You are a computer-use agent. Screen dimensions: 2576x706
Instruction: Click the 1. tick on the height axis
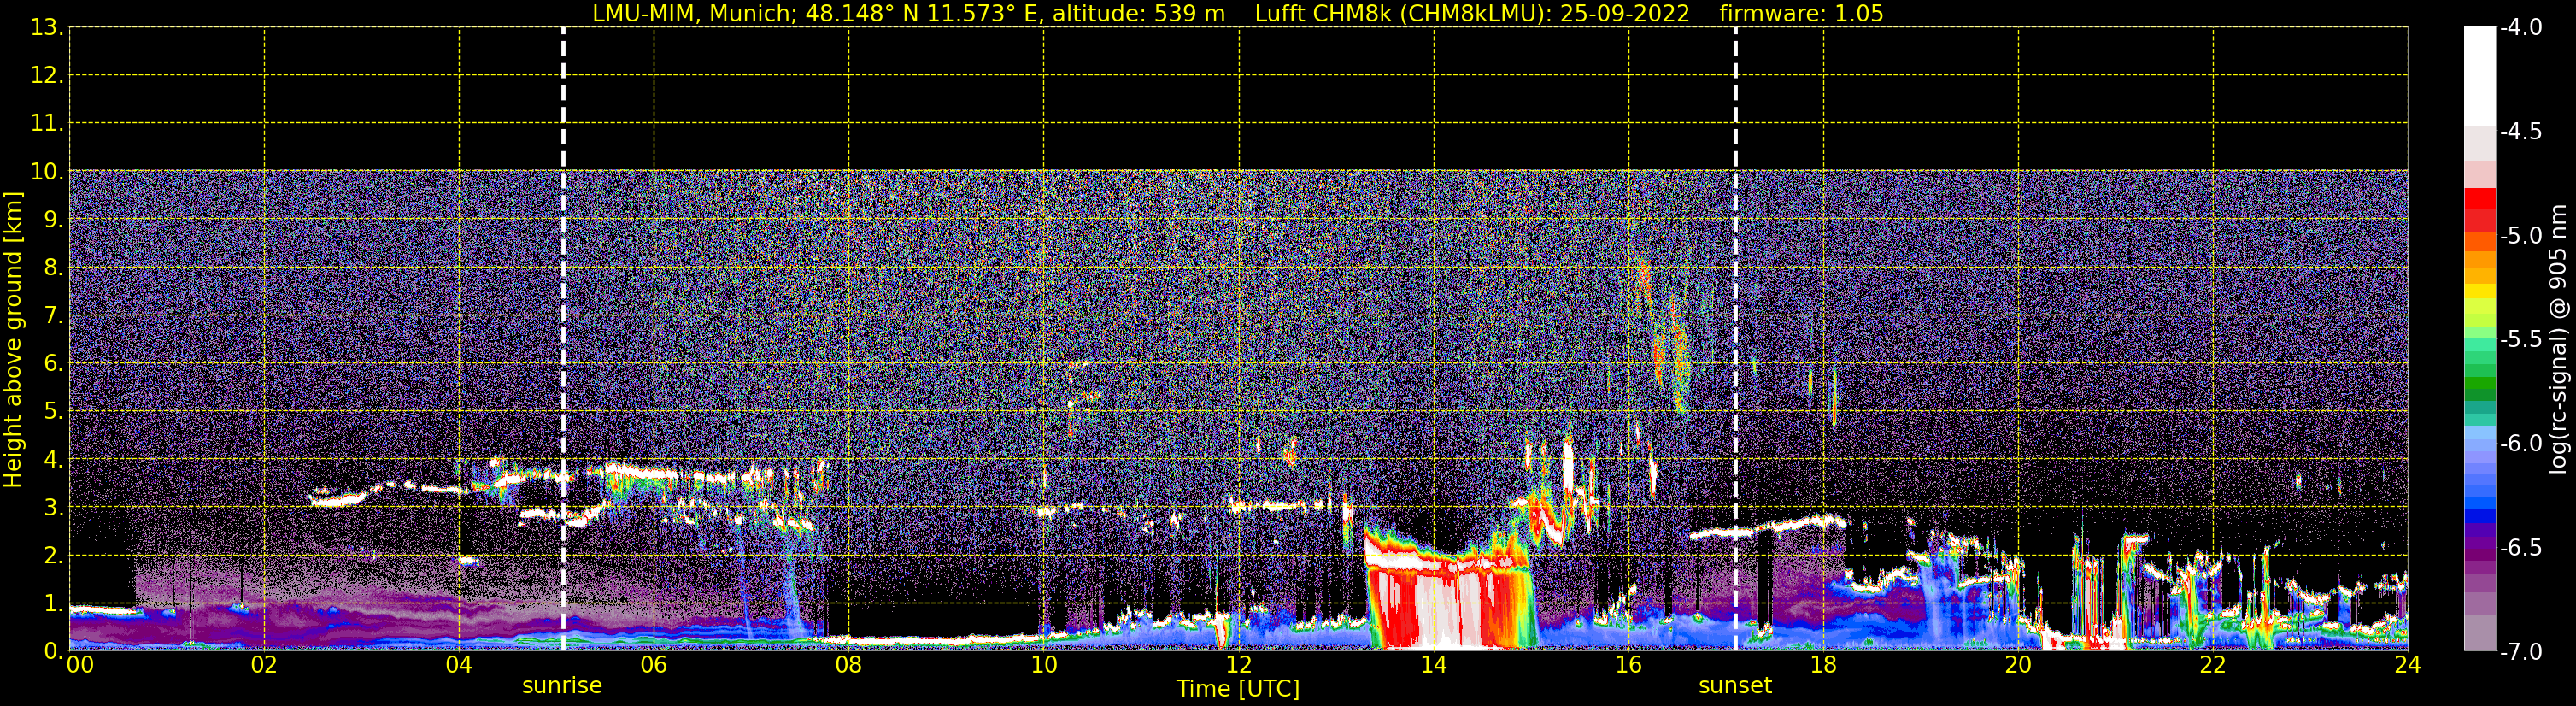53,604
